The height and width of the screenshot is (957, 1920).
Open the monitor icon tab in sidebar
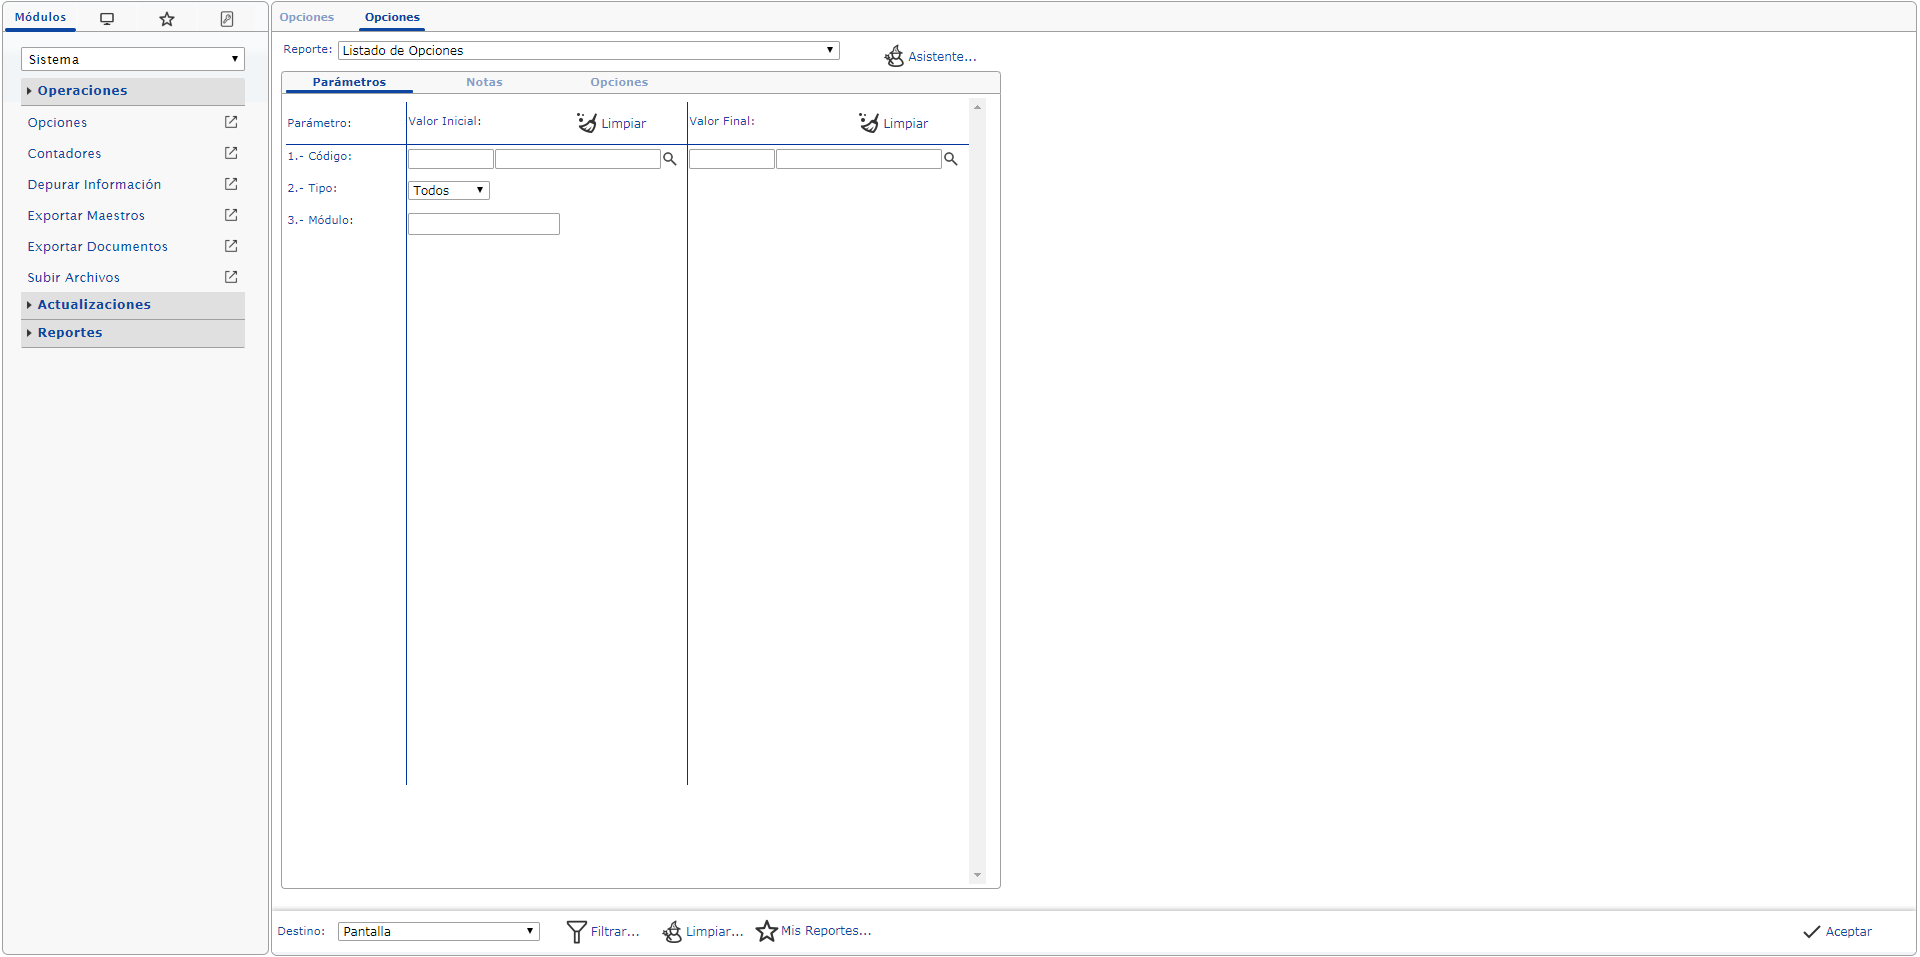pyautogui.click(x=107, y=19)
